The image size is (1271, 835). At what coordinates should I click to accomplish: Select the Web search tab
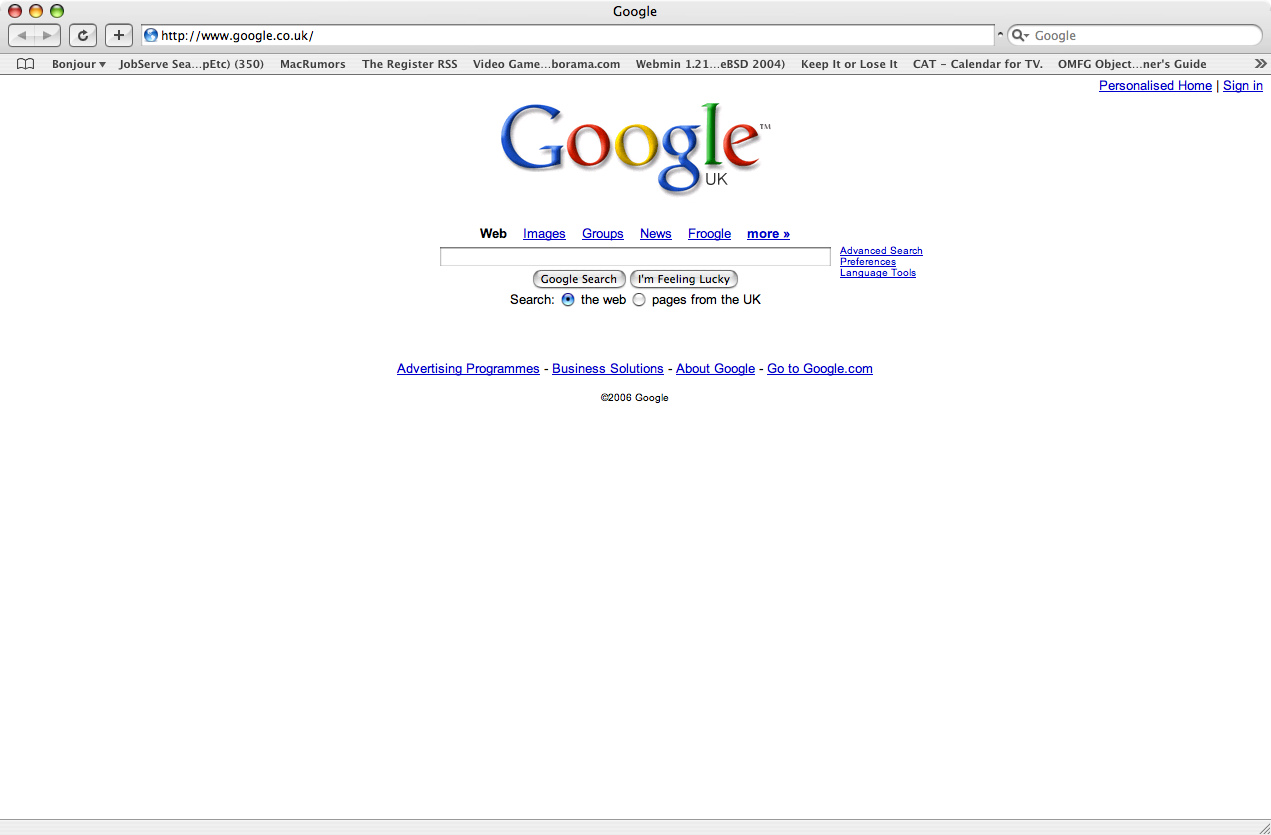(x=493, y=234)
